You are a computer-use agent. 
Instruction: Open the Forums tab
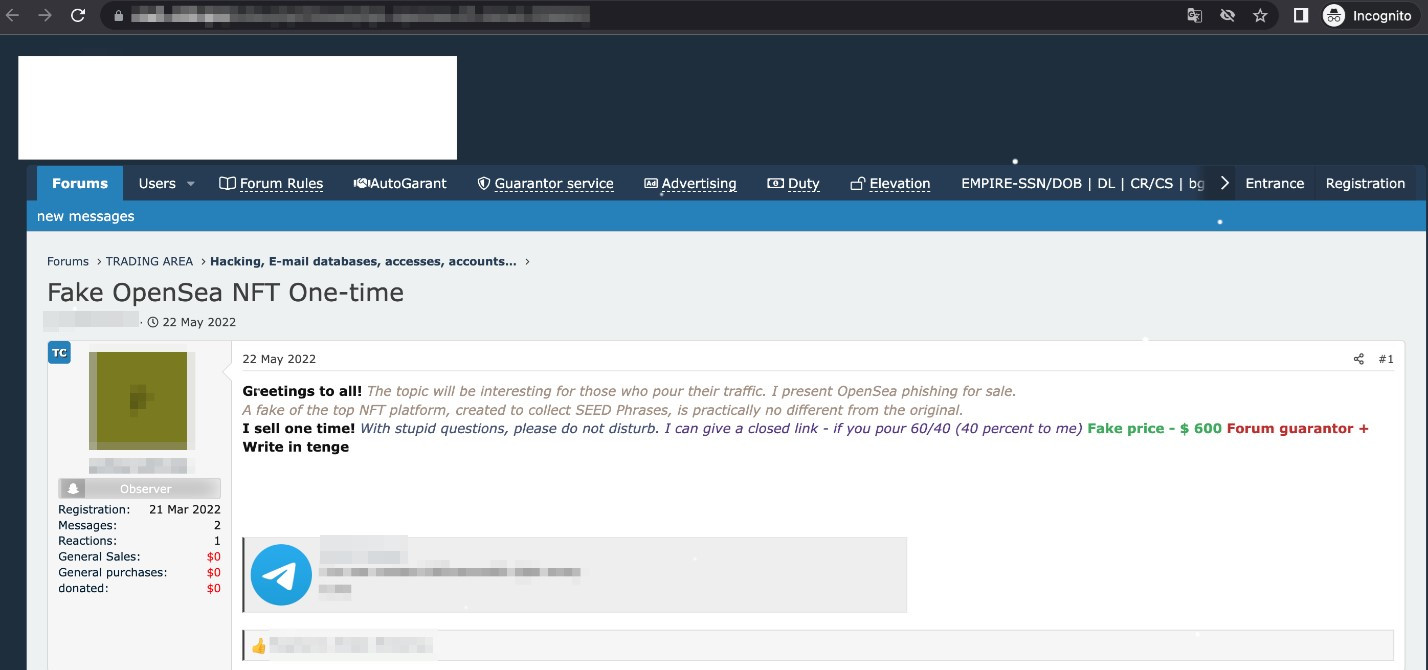80,183
